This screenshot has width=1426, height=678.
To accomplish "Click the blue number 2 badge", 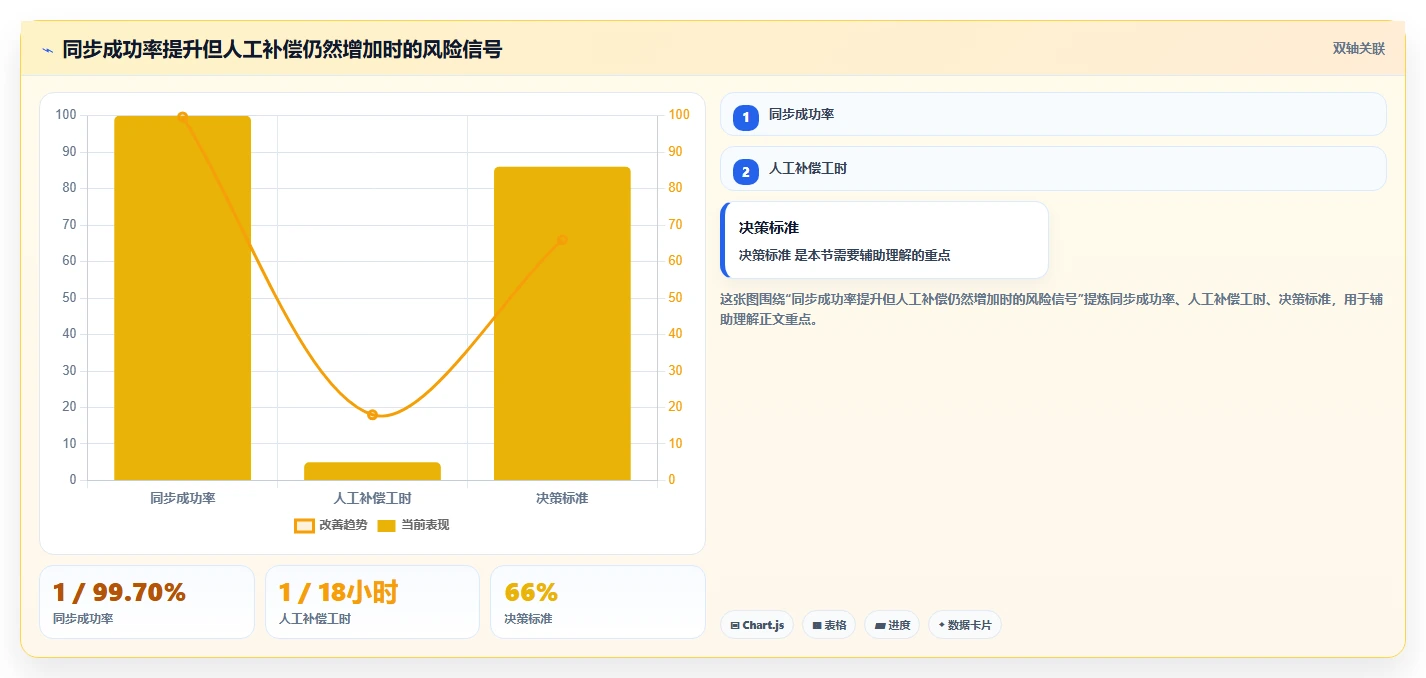I will click(x=746, y=172).
